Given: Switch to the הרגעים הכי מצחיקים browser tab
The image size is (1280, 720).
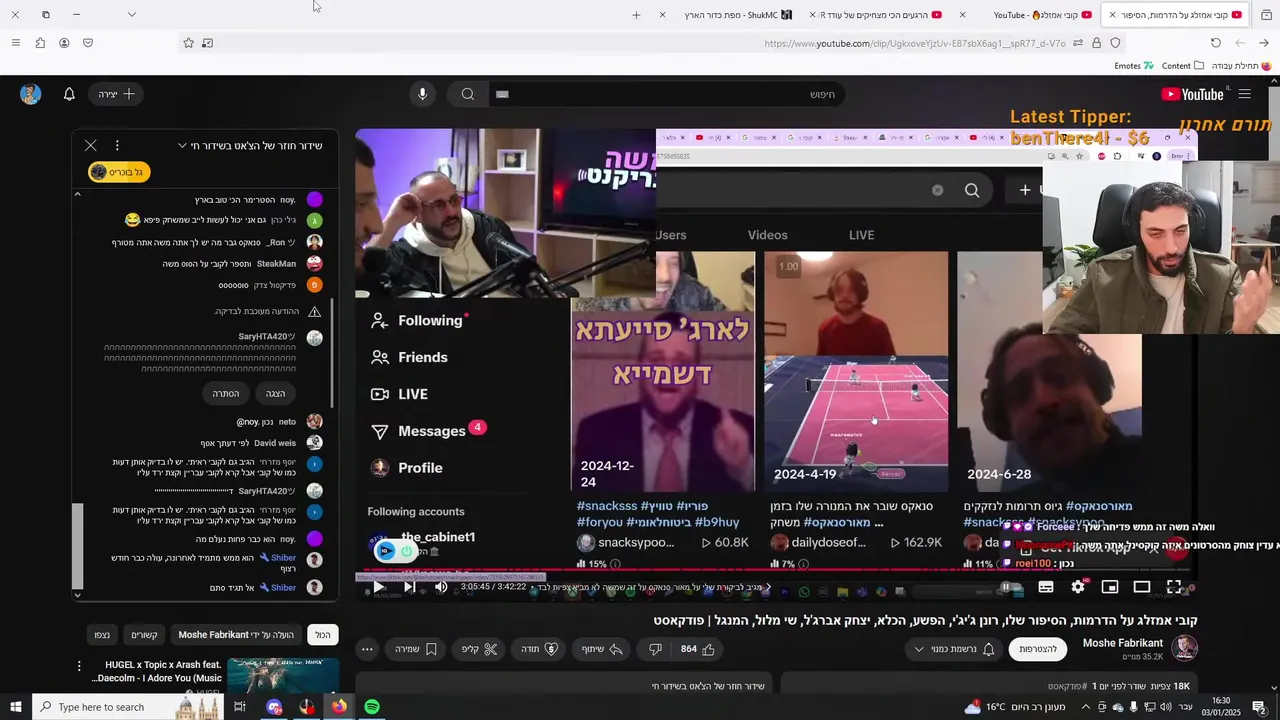Looking at the screenshot, I should click(x=880, y=15).
